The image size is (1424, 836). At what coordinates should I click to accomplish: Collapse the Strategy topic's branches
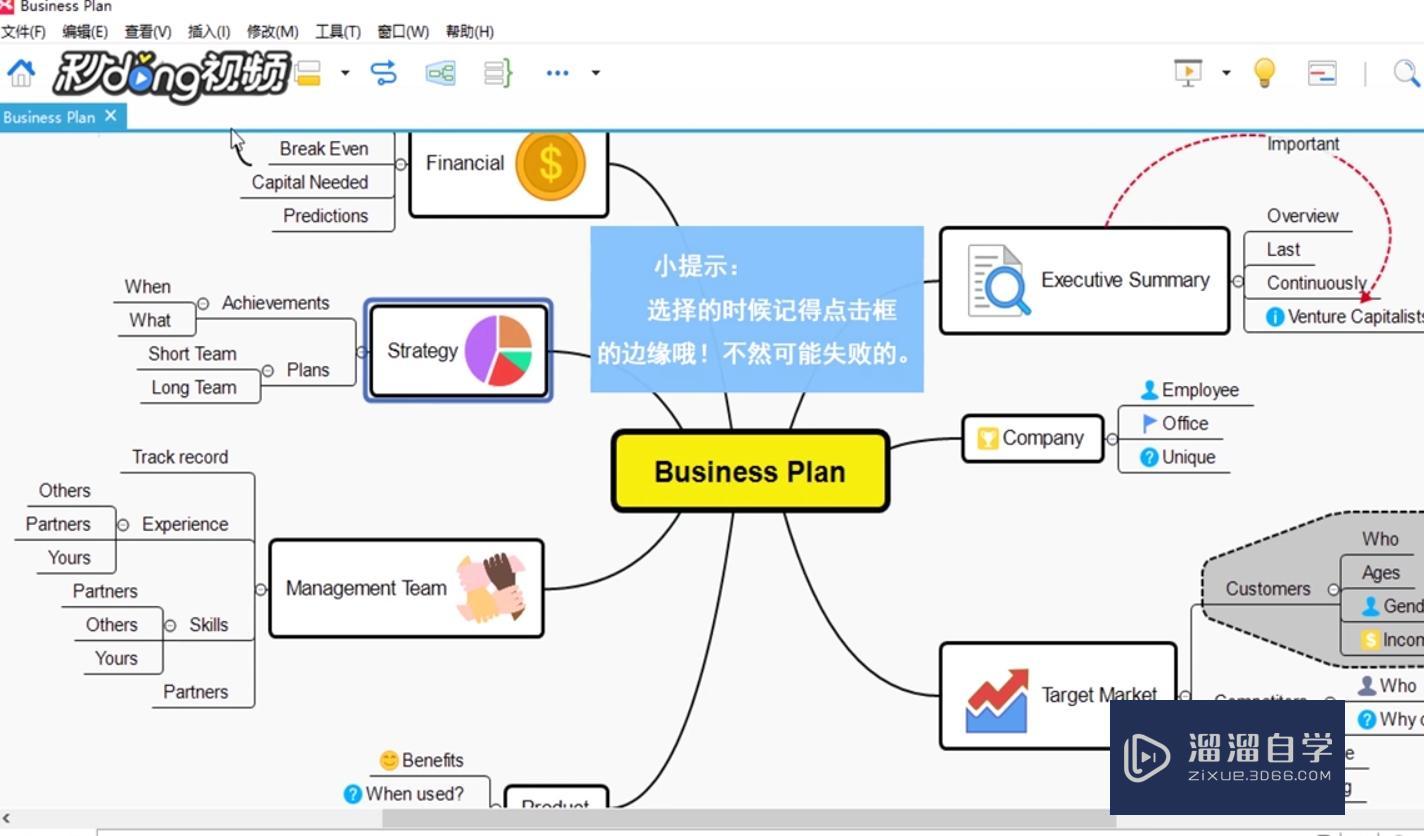[361, 352]
